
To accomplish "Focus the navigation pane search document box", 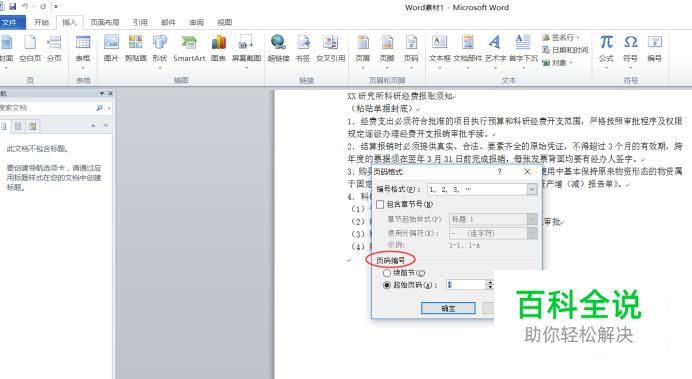I will 47,108.
